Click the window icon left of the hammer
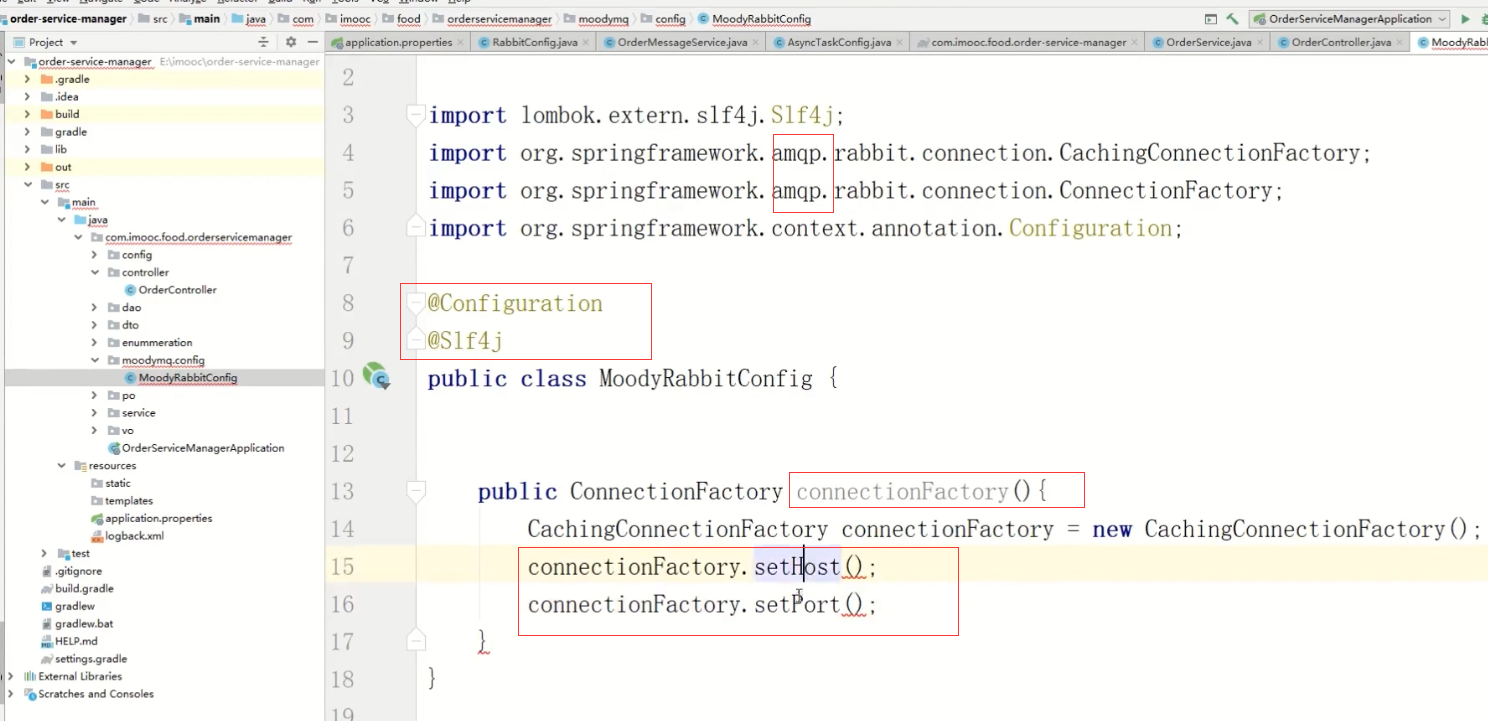Screen dimensions: 1488x721 (x=1211, y=19)
